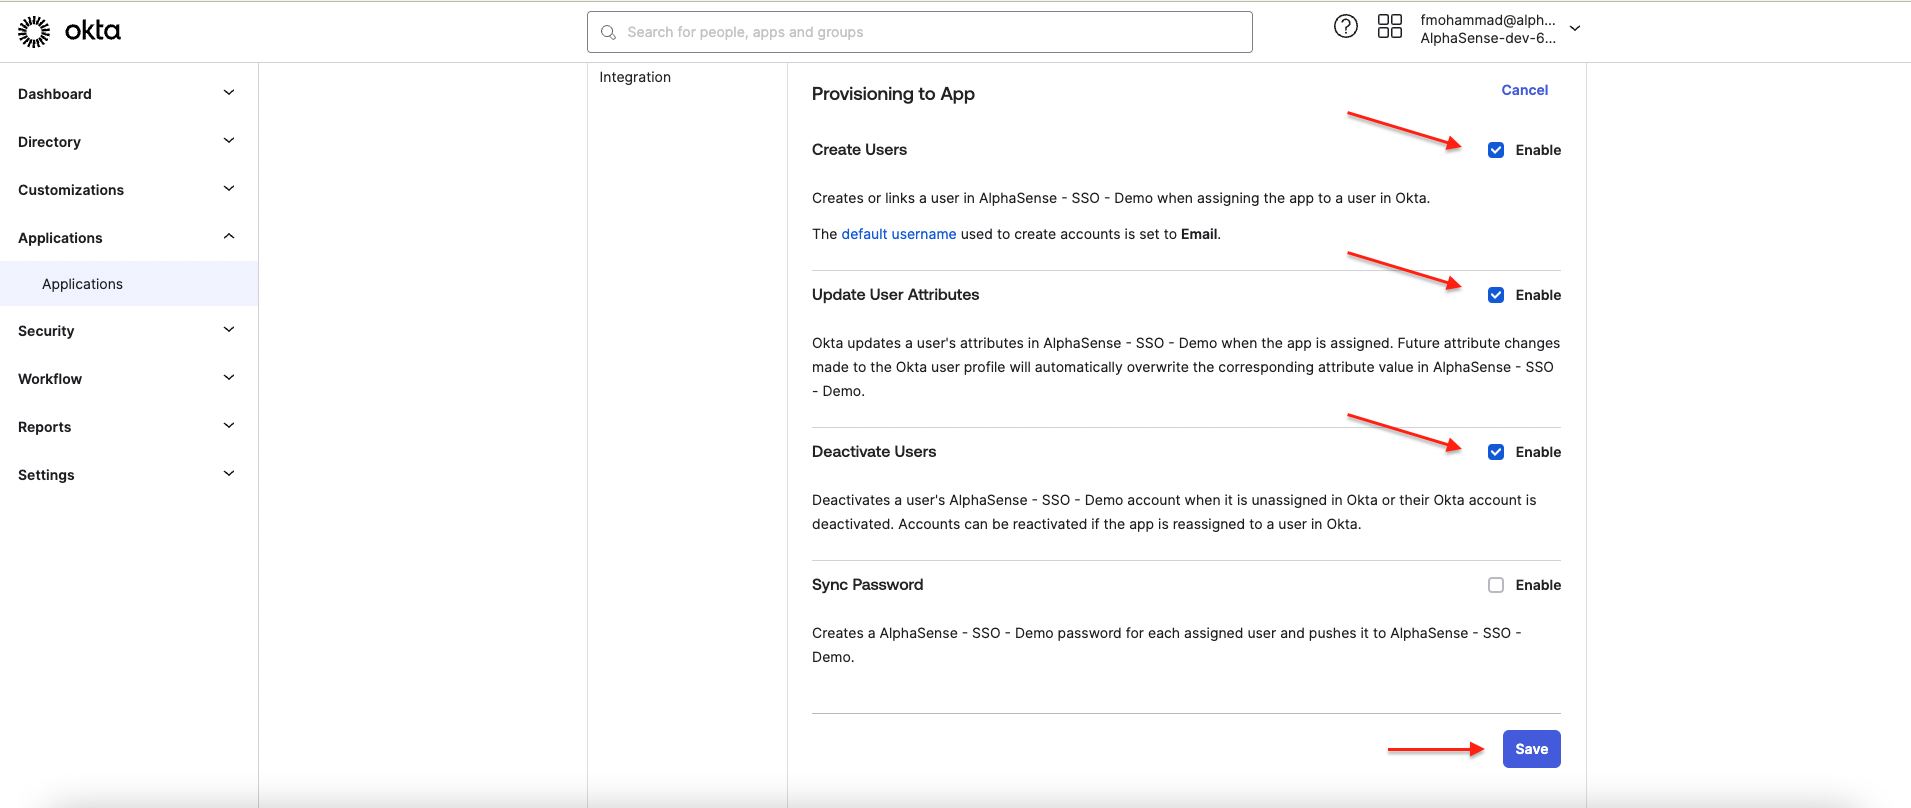Click the Deactivate Users heading

click(x=874, y=452)
